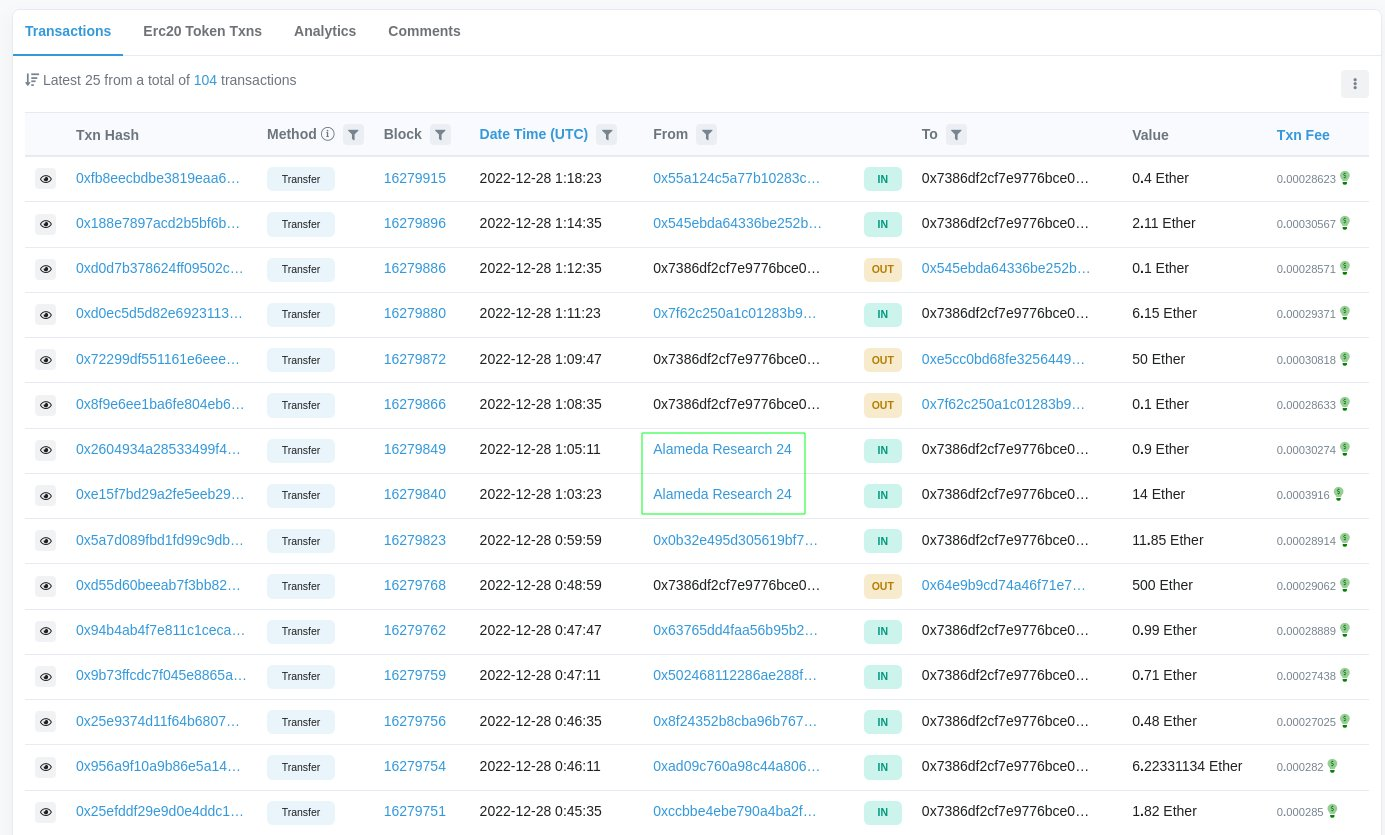This screenshot has height=835, width=1385.
Task: Click eye icon for txn 0xd0d7b378624ff09502c
Action: click(x=46, y=269)
